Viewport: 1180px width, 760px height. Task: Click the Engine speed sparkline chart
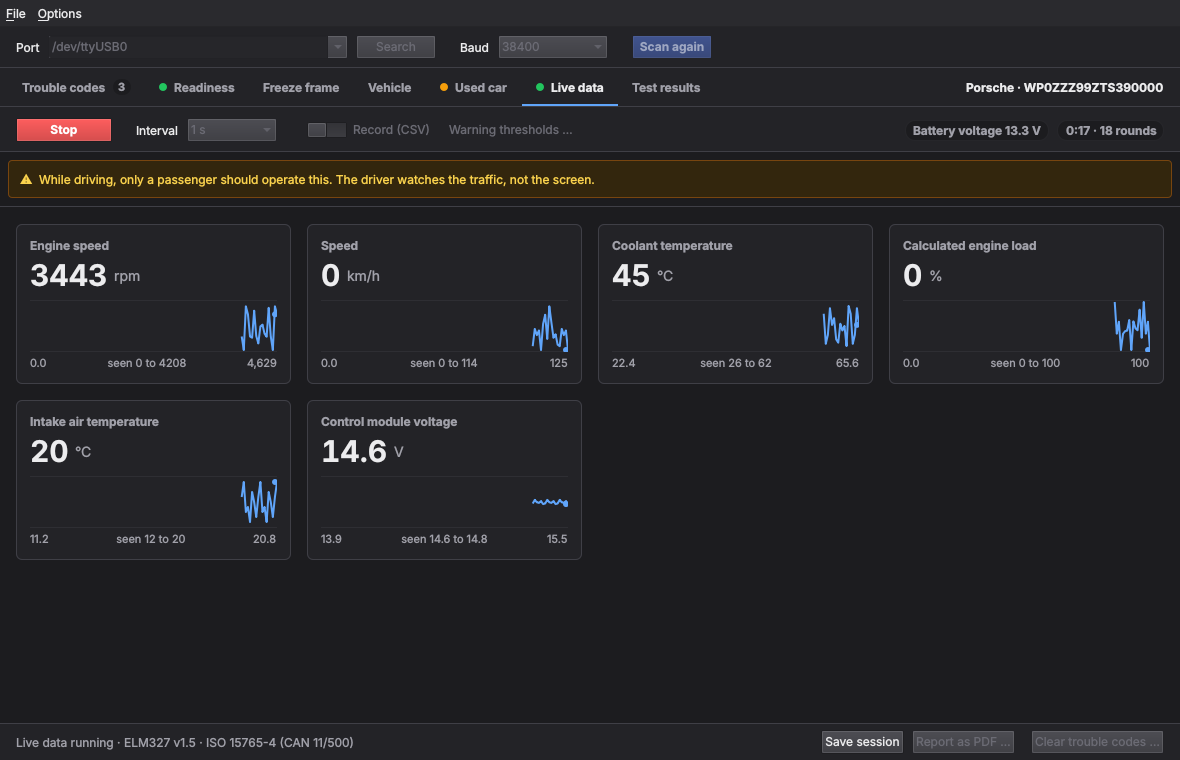154,327
